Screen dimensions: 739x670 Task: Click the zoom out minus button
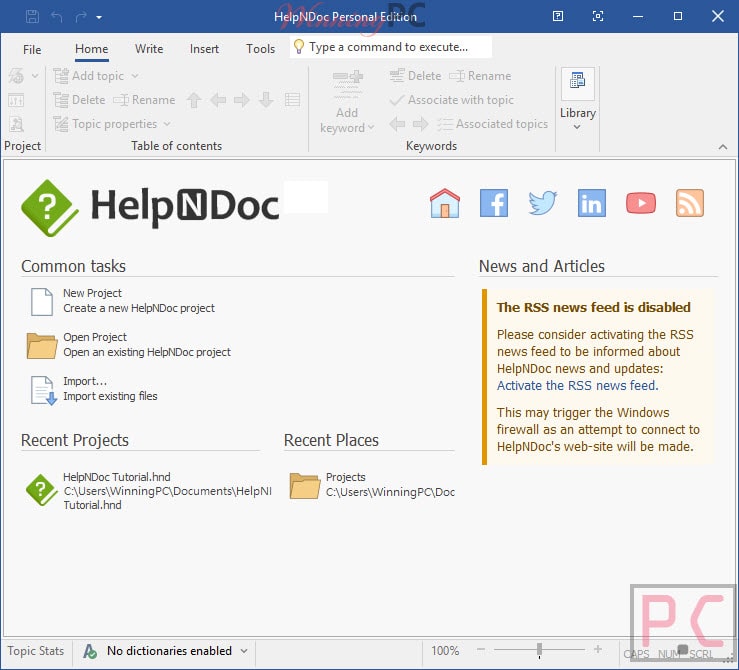point(481,649)
